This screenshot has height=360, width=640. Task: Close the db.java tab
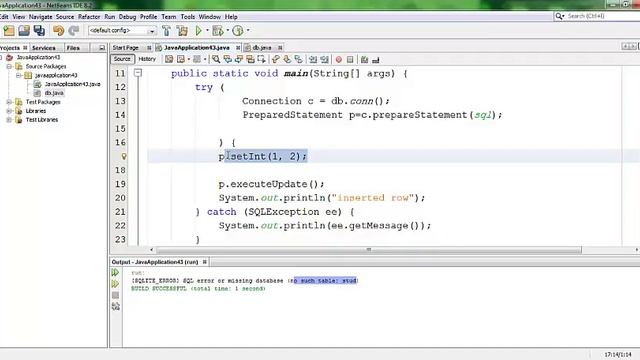[x=280, y=48]
